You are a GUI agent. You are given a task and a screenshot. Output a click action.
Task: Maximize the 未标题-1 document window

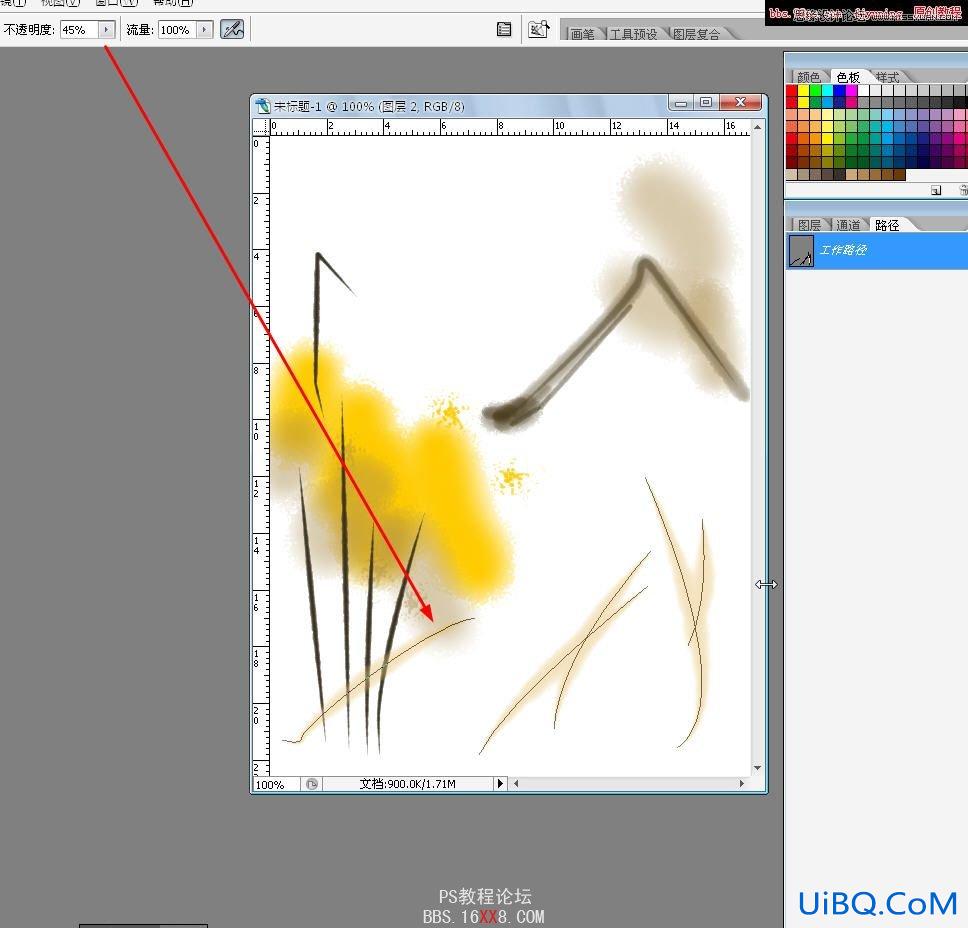[x=706, y=103]
